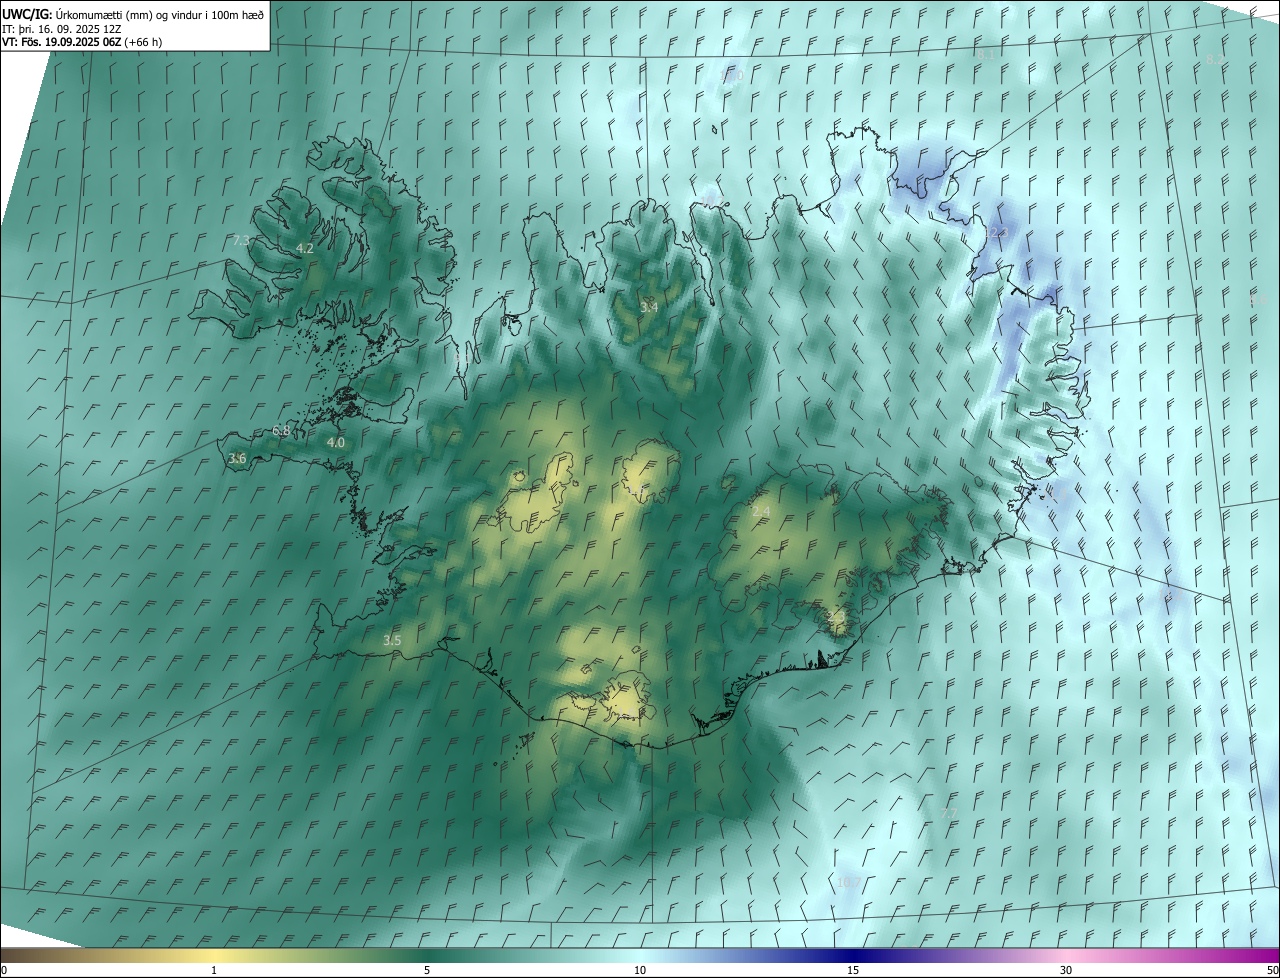Click the 10 label on the color scale

[x=640, y=970]
